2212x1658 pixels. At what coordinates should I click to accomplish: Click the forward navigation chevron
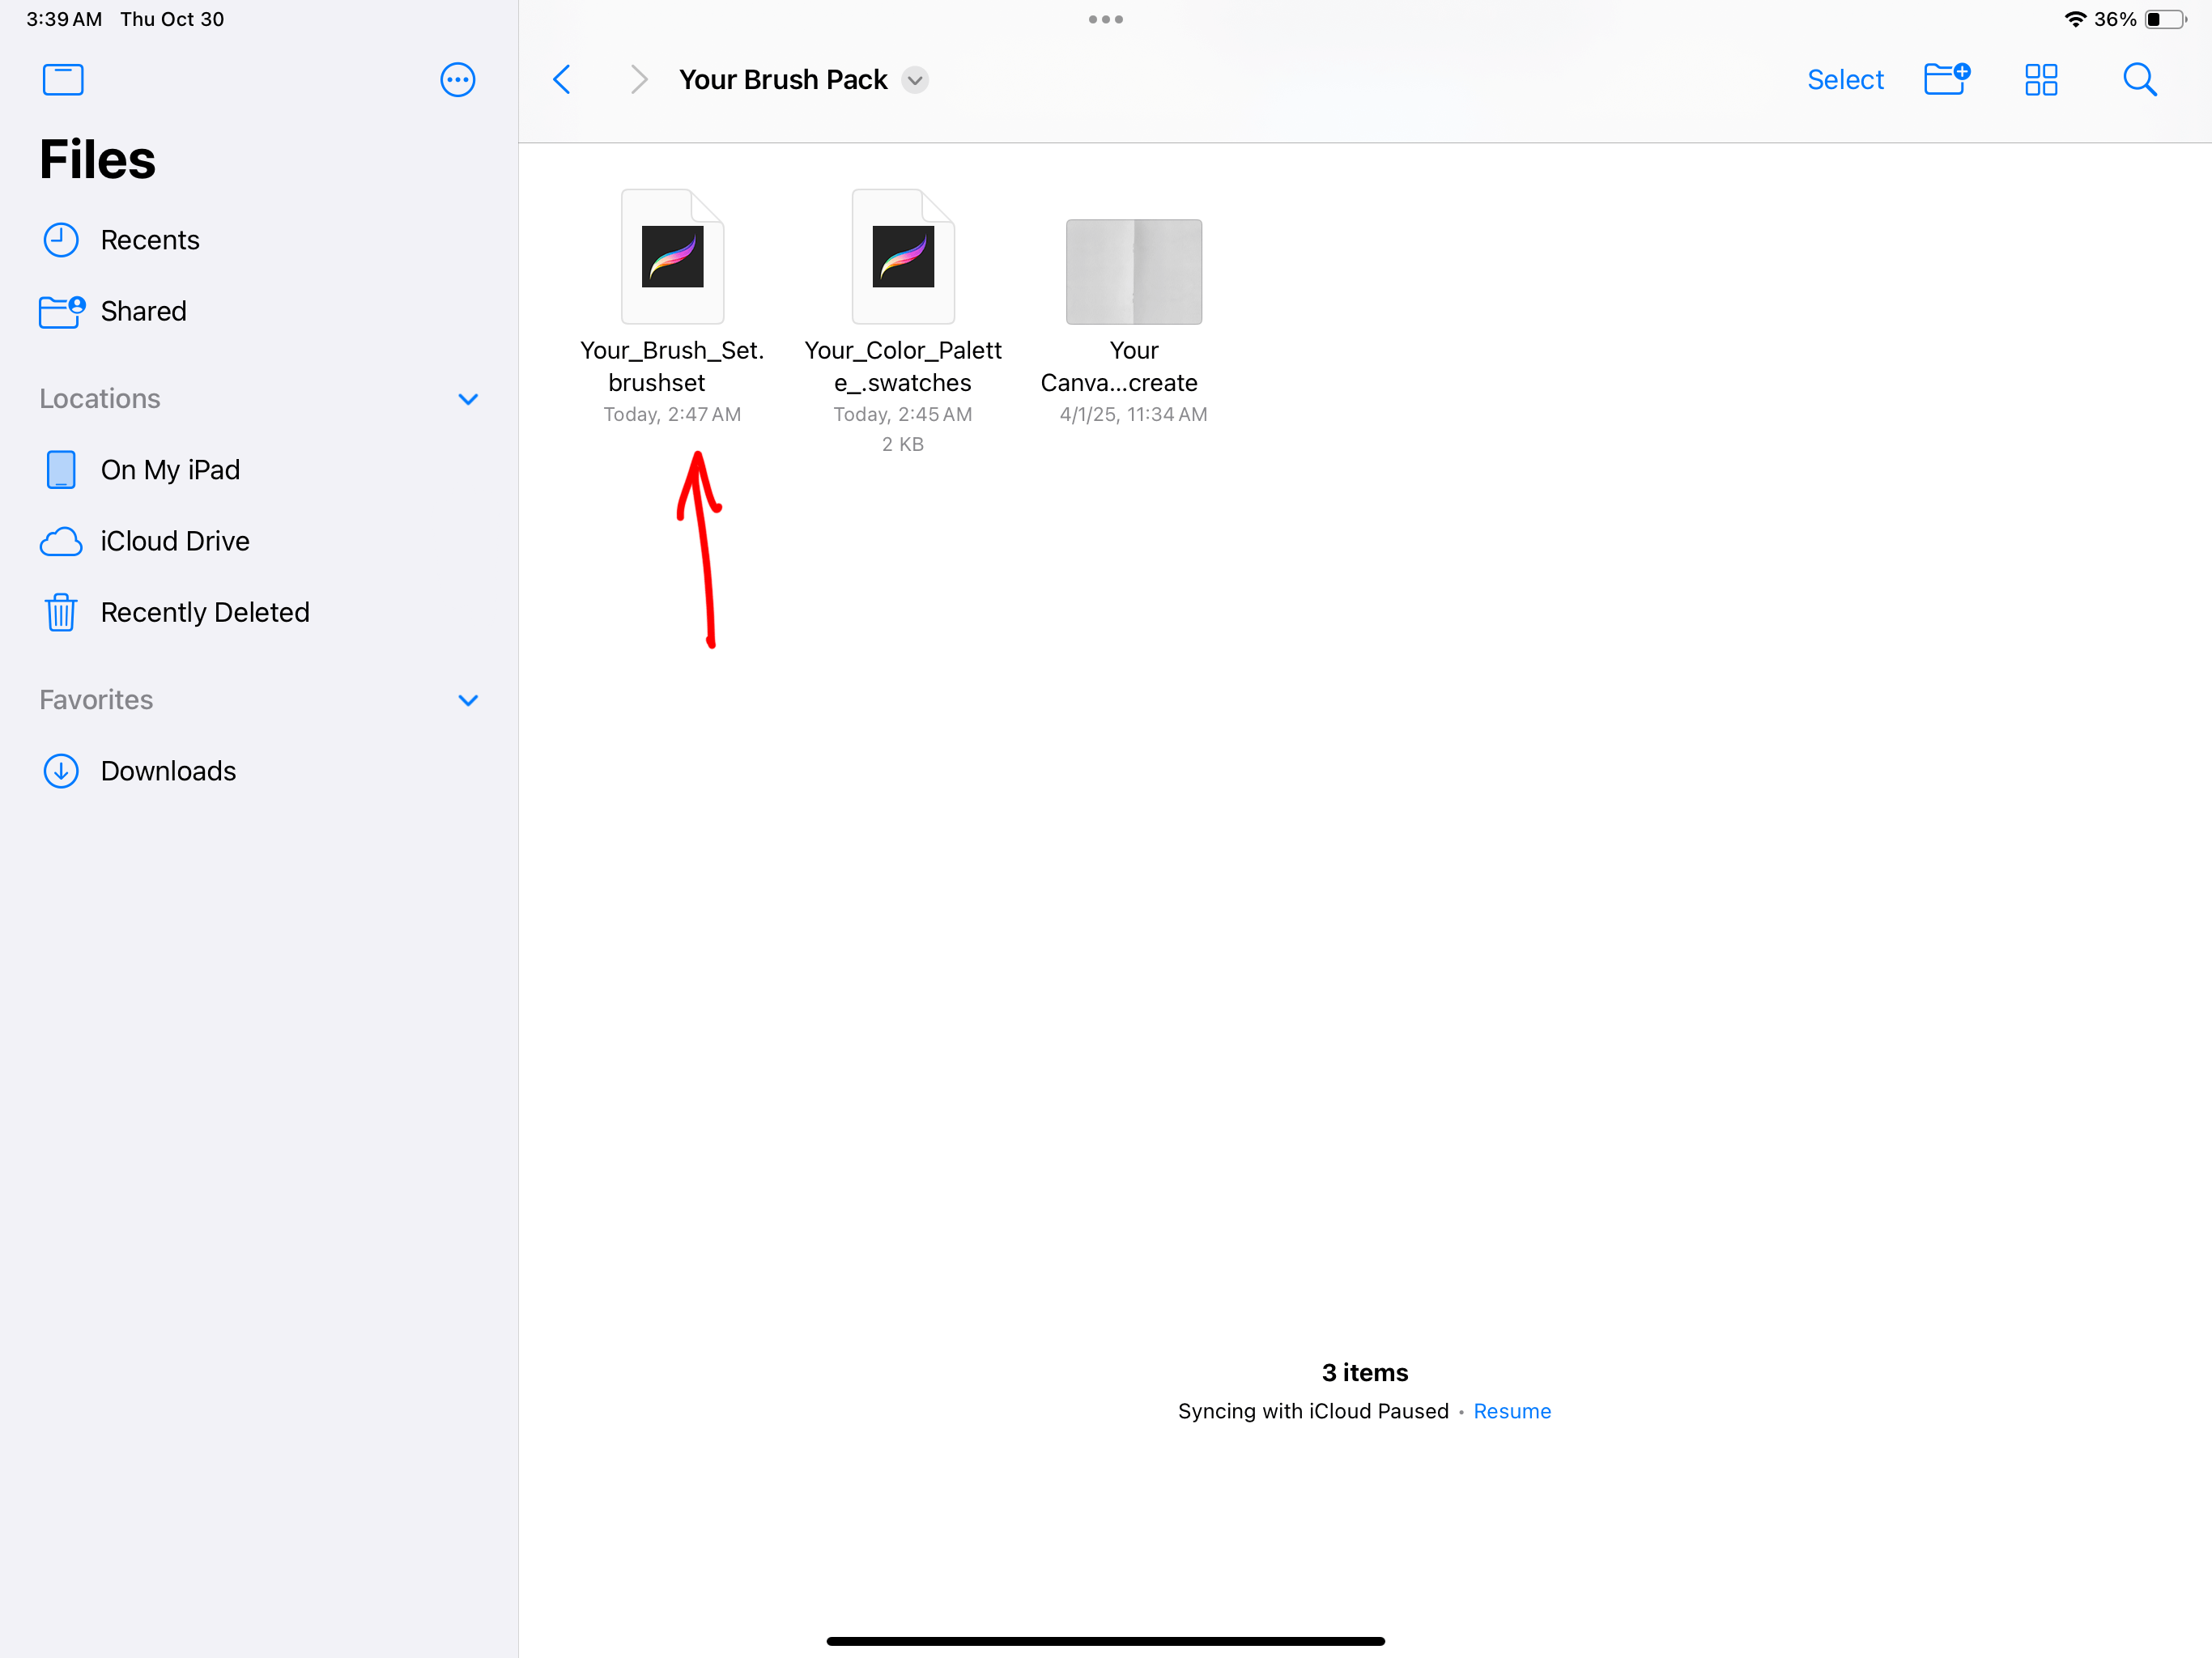[x=639, y=80]
